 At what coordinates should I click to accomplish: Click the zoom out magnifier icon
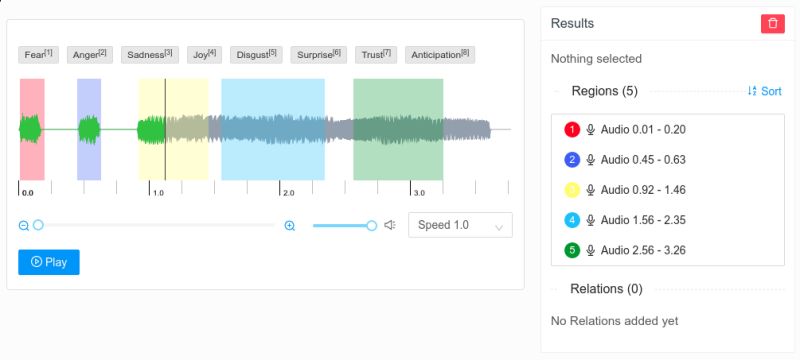(23, 225)
